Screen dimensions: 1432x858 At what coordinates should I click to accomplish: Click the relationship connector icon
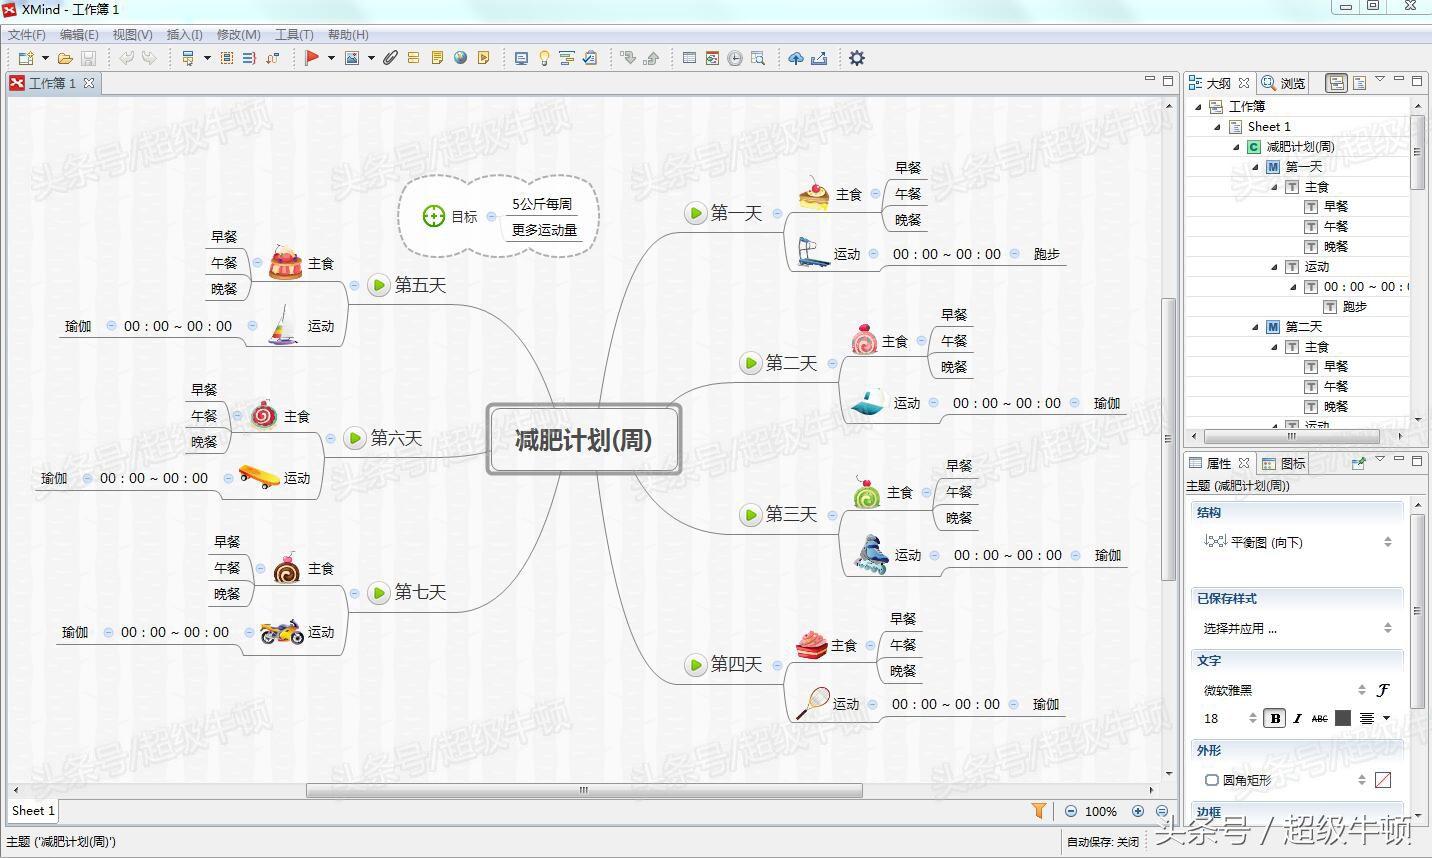click(272, 58)
